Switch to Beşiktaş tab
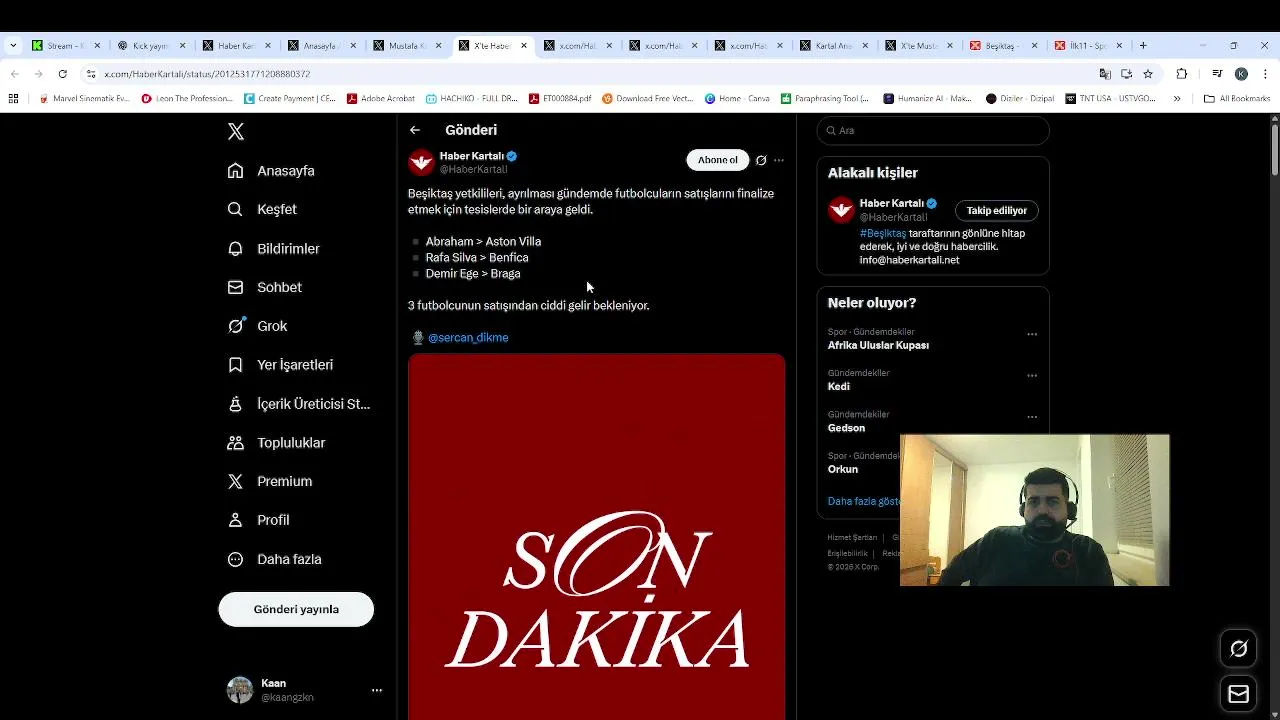This screenshot has width=1280, height=720. coord(1004,45)
